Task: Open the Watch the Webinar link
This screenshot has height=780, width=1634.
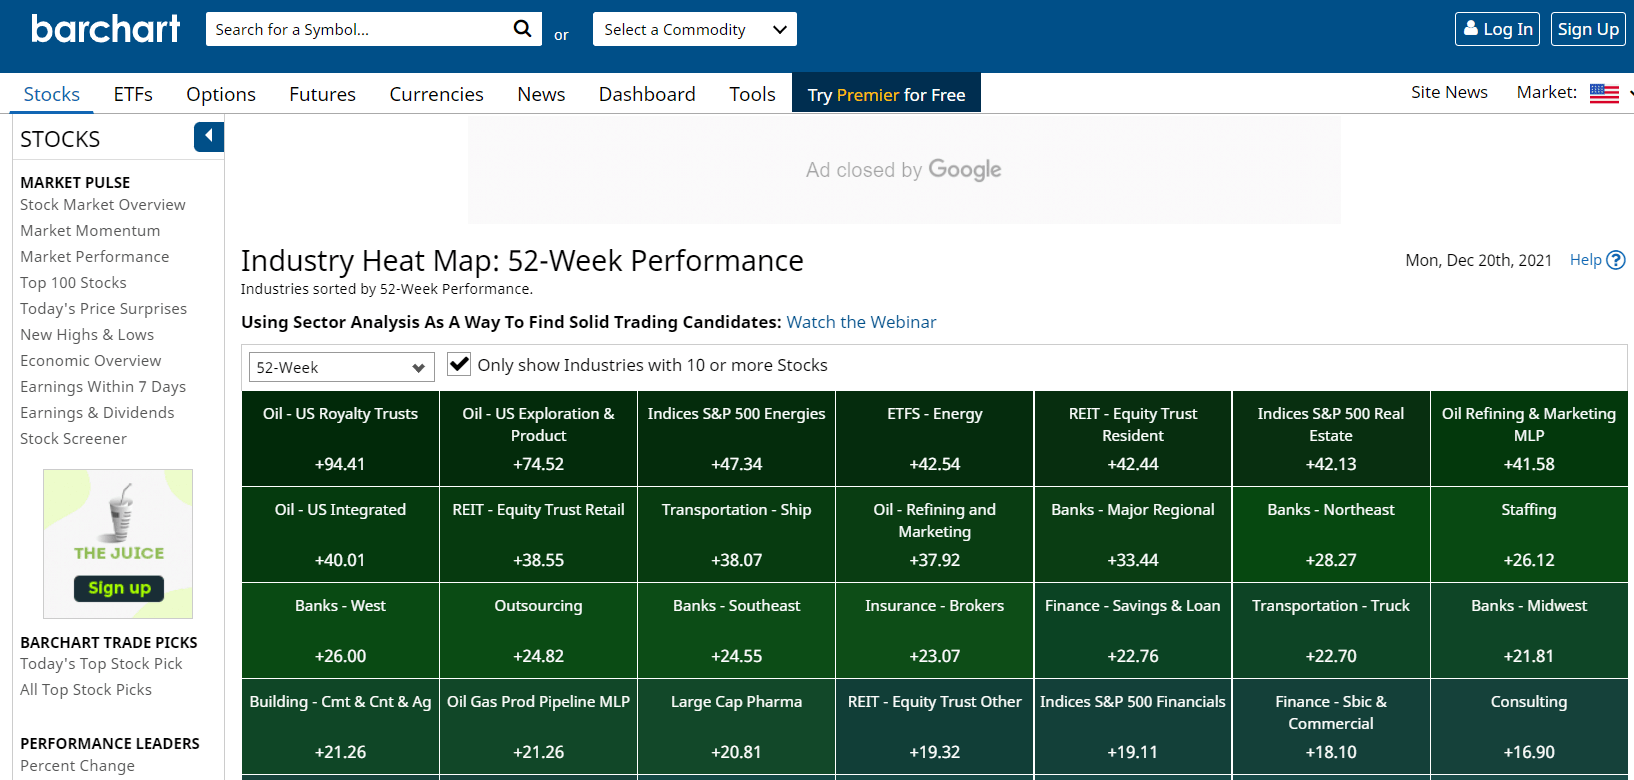Action: [x=861, y=322]
